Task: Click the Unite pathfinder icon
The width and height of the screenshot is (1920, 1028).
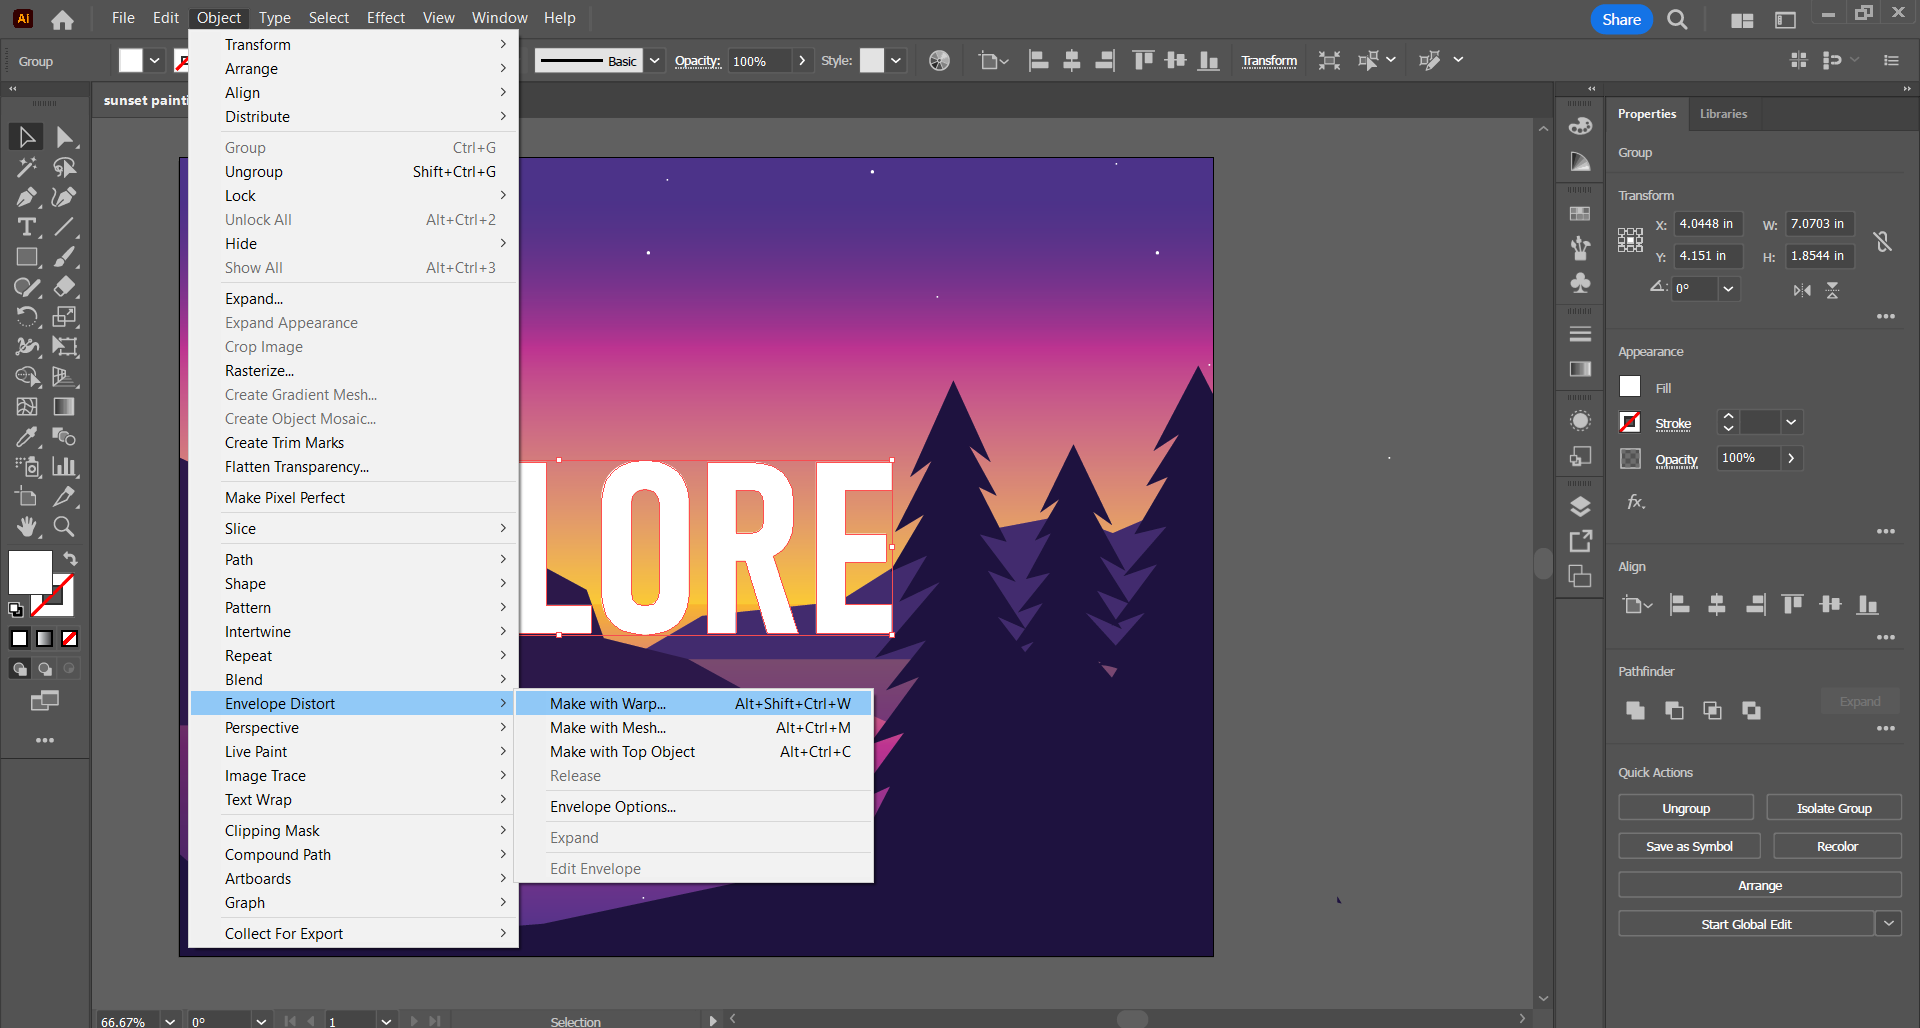Action: [x=1635, y=710]
